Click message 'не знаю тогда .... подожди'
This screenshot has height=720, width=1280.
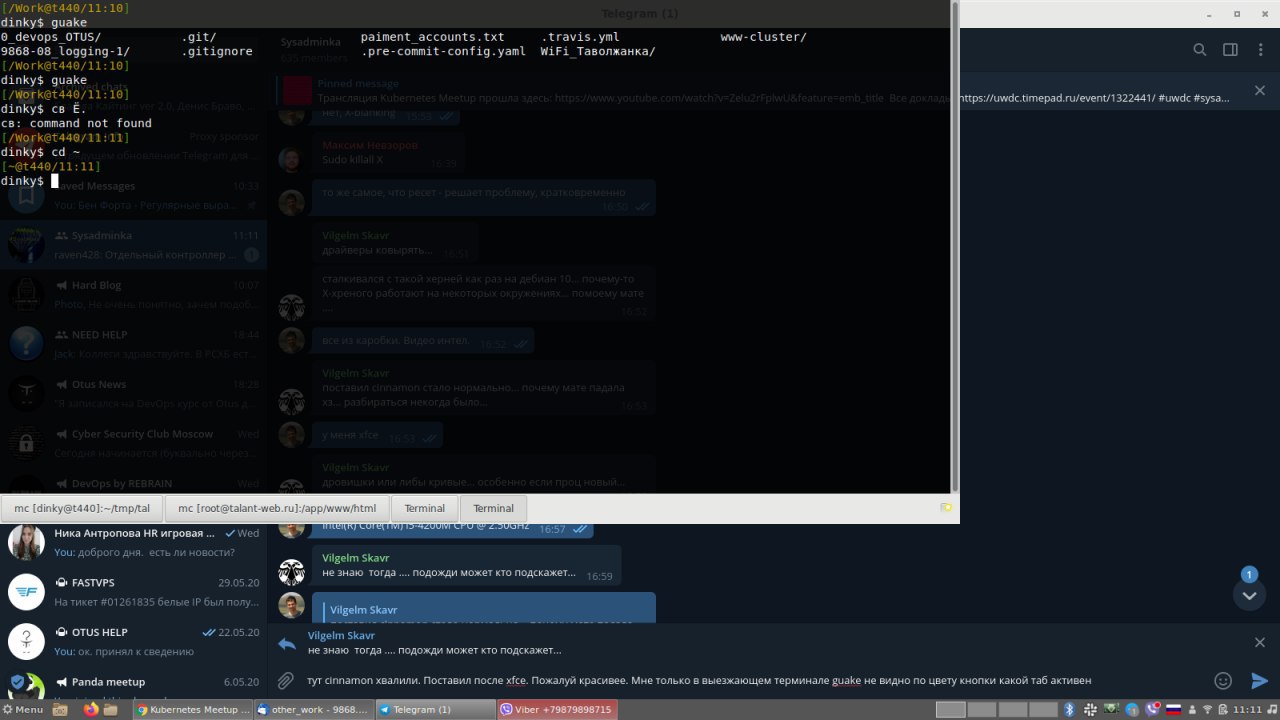[x=448, y=573]
